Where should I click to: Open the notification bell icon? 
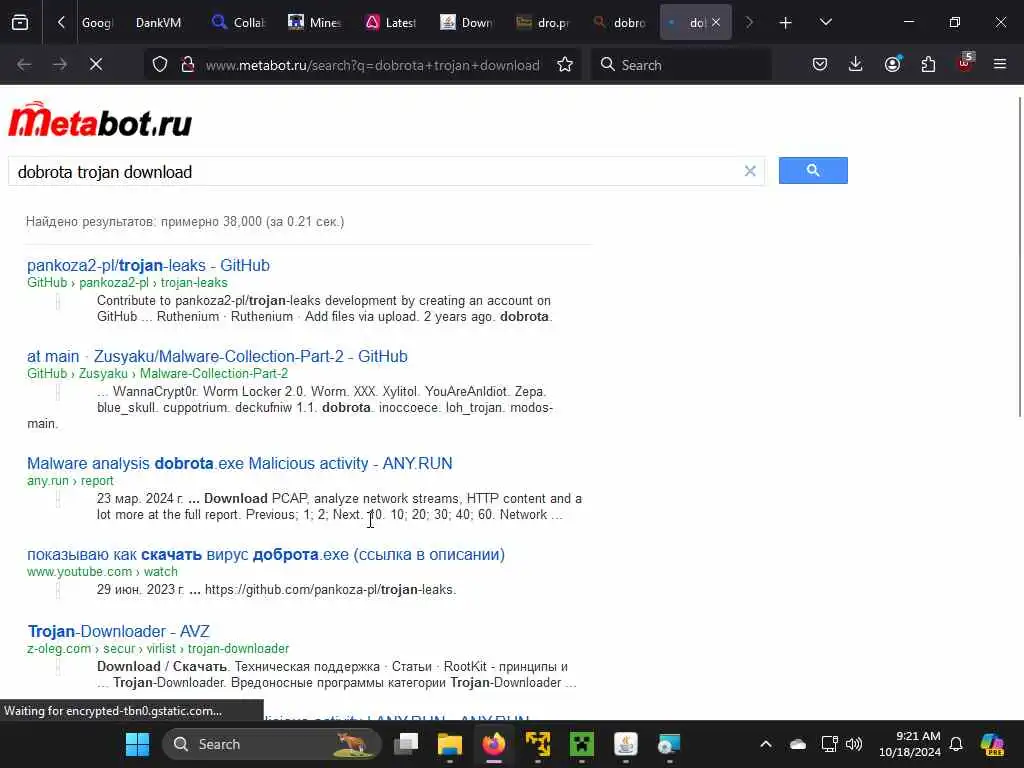[x=956, y=744]
